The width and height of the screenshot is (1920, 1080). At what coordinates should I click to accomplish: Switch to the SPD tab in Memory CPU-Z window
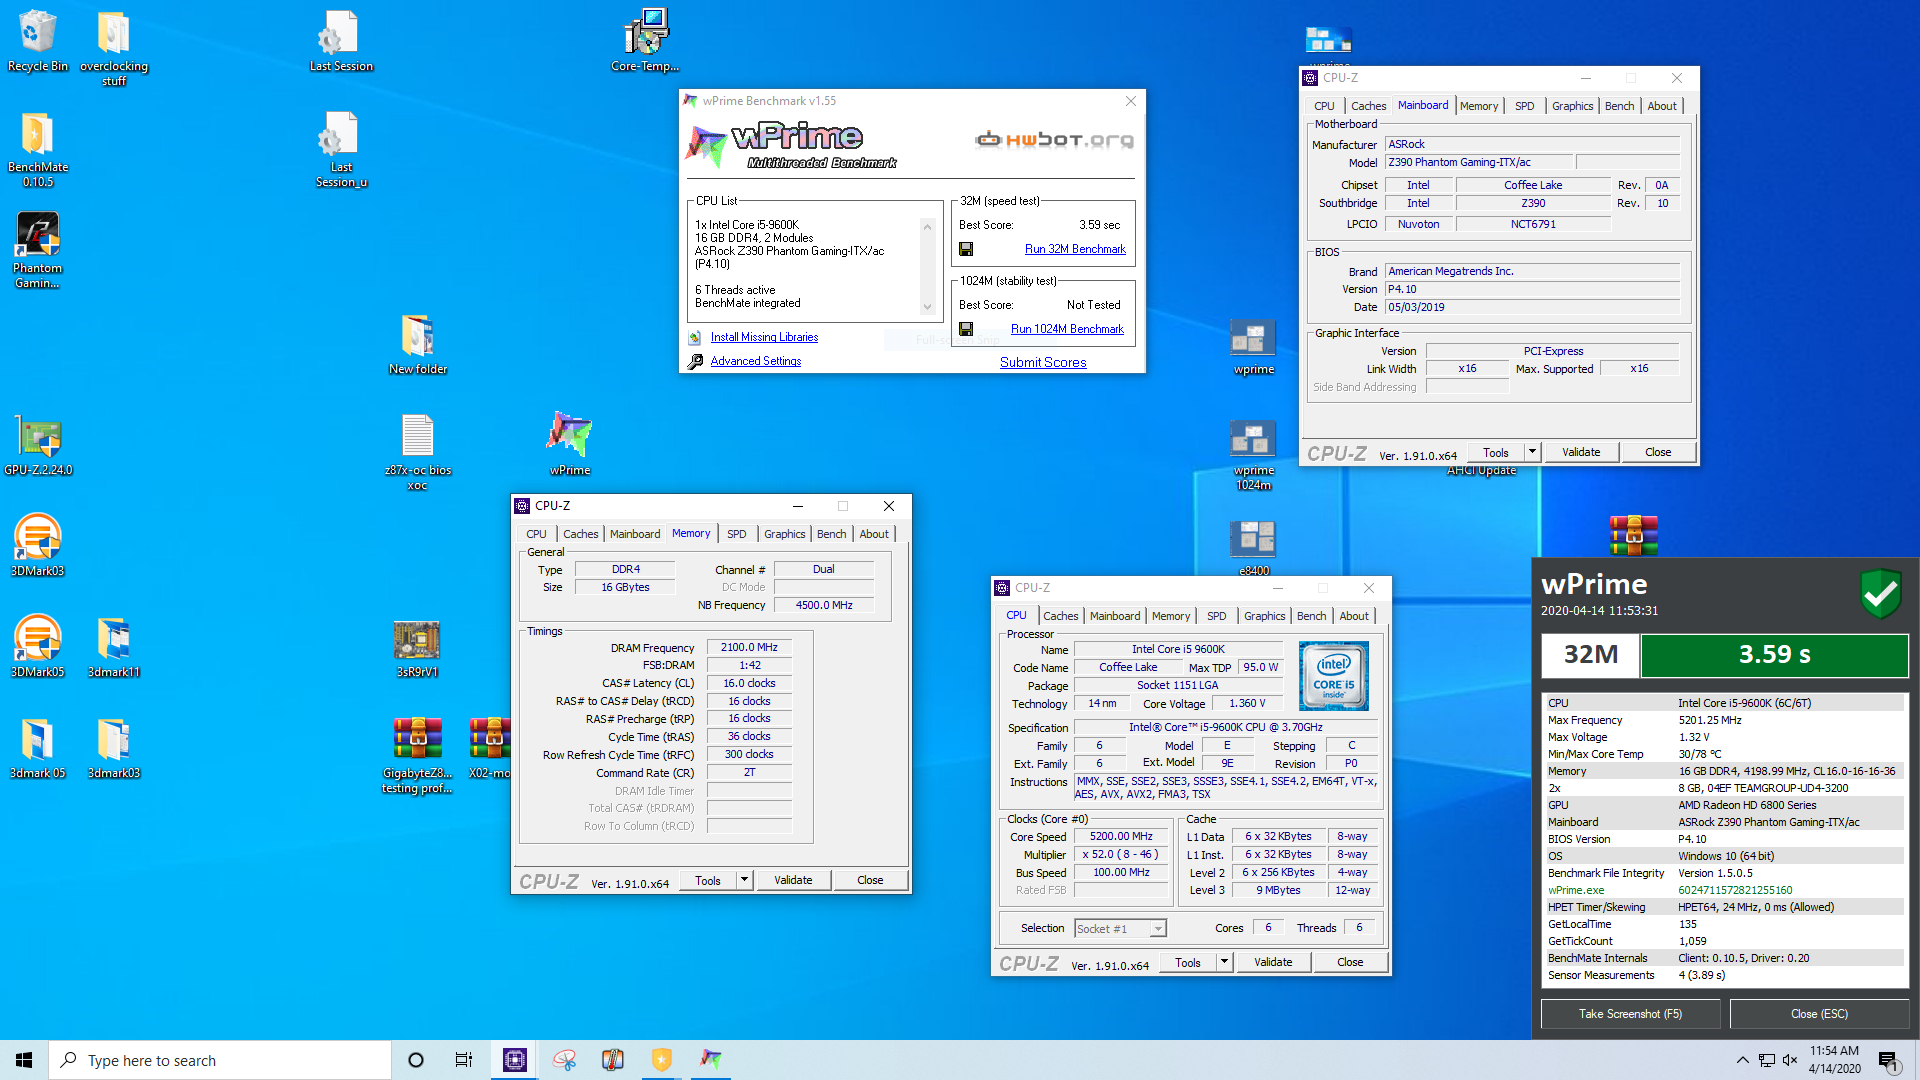point(737,534)
